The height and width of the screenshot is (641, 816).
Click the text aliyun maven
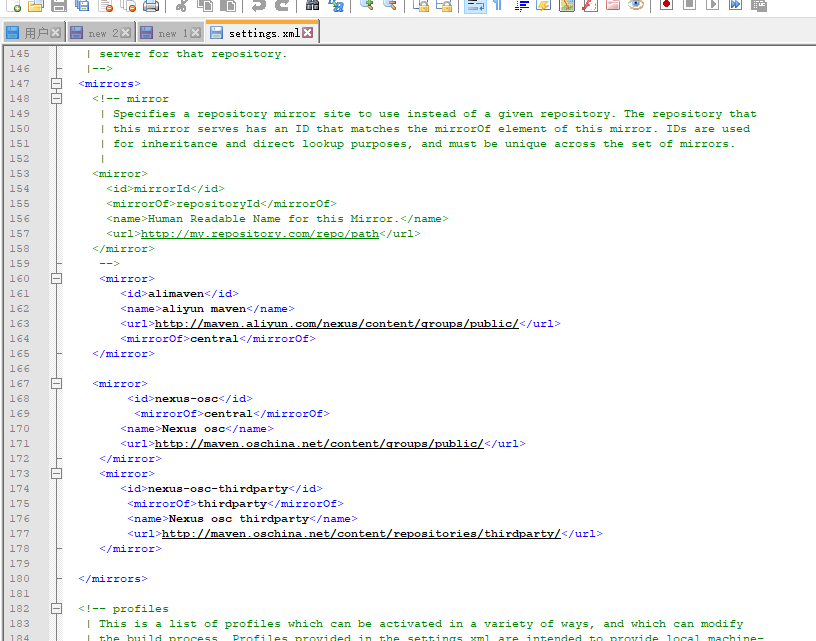point(204,309)
